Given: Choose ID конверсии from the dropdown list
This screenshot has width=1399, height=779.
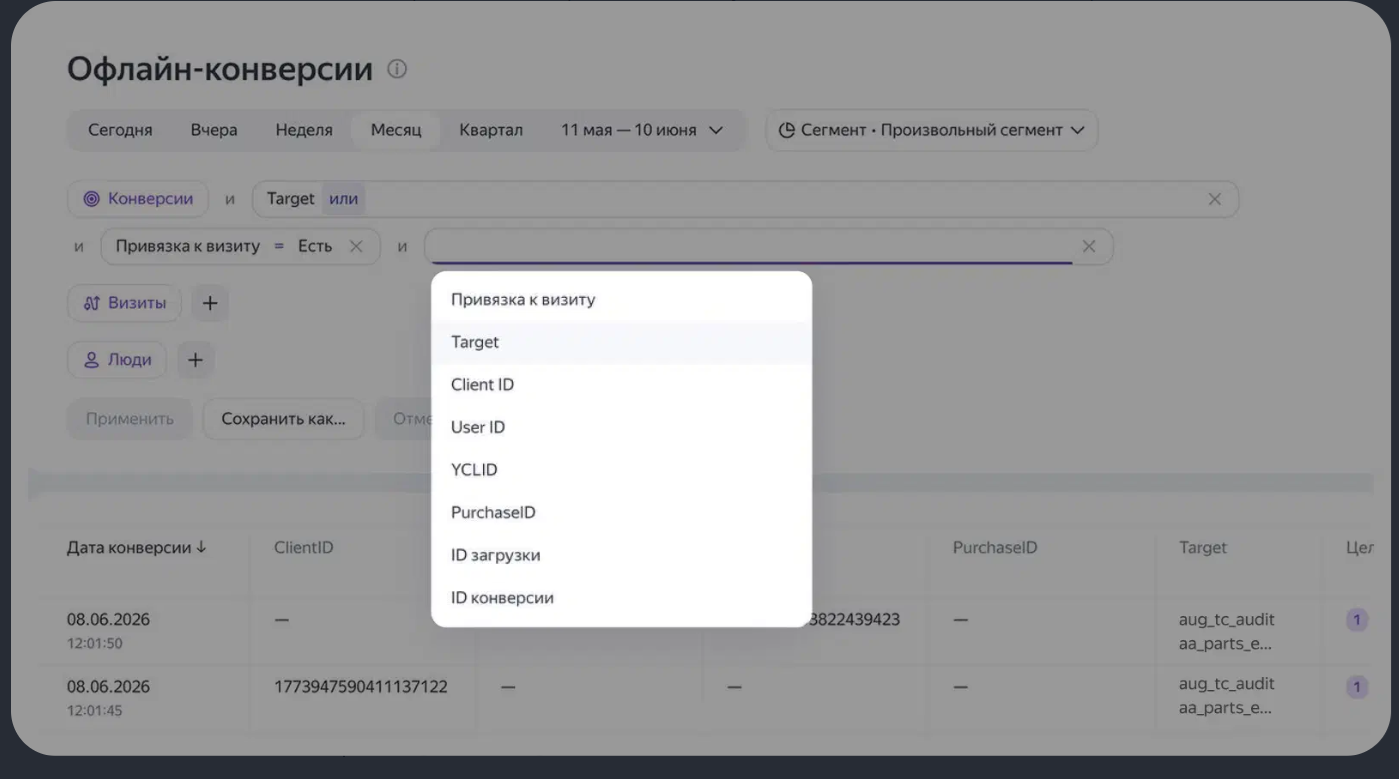Looking at the screenshot, I should 621,598.
